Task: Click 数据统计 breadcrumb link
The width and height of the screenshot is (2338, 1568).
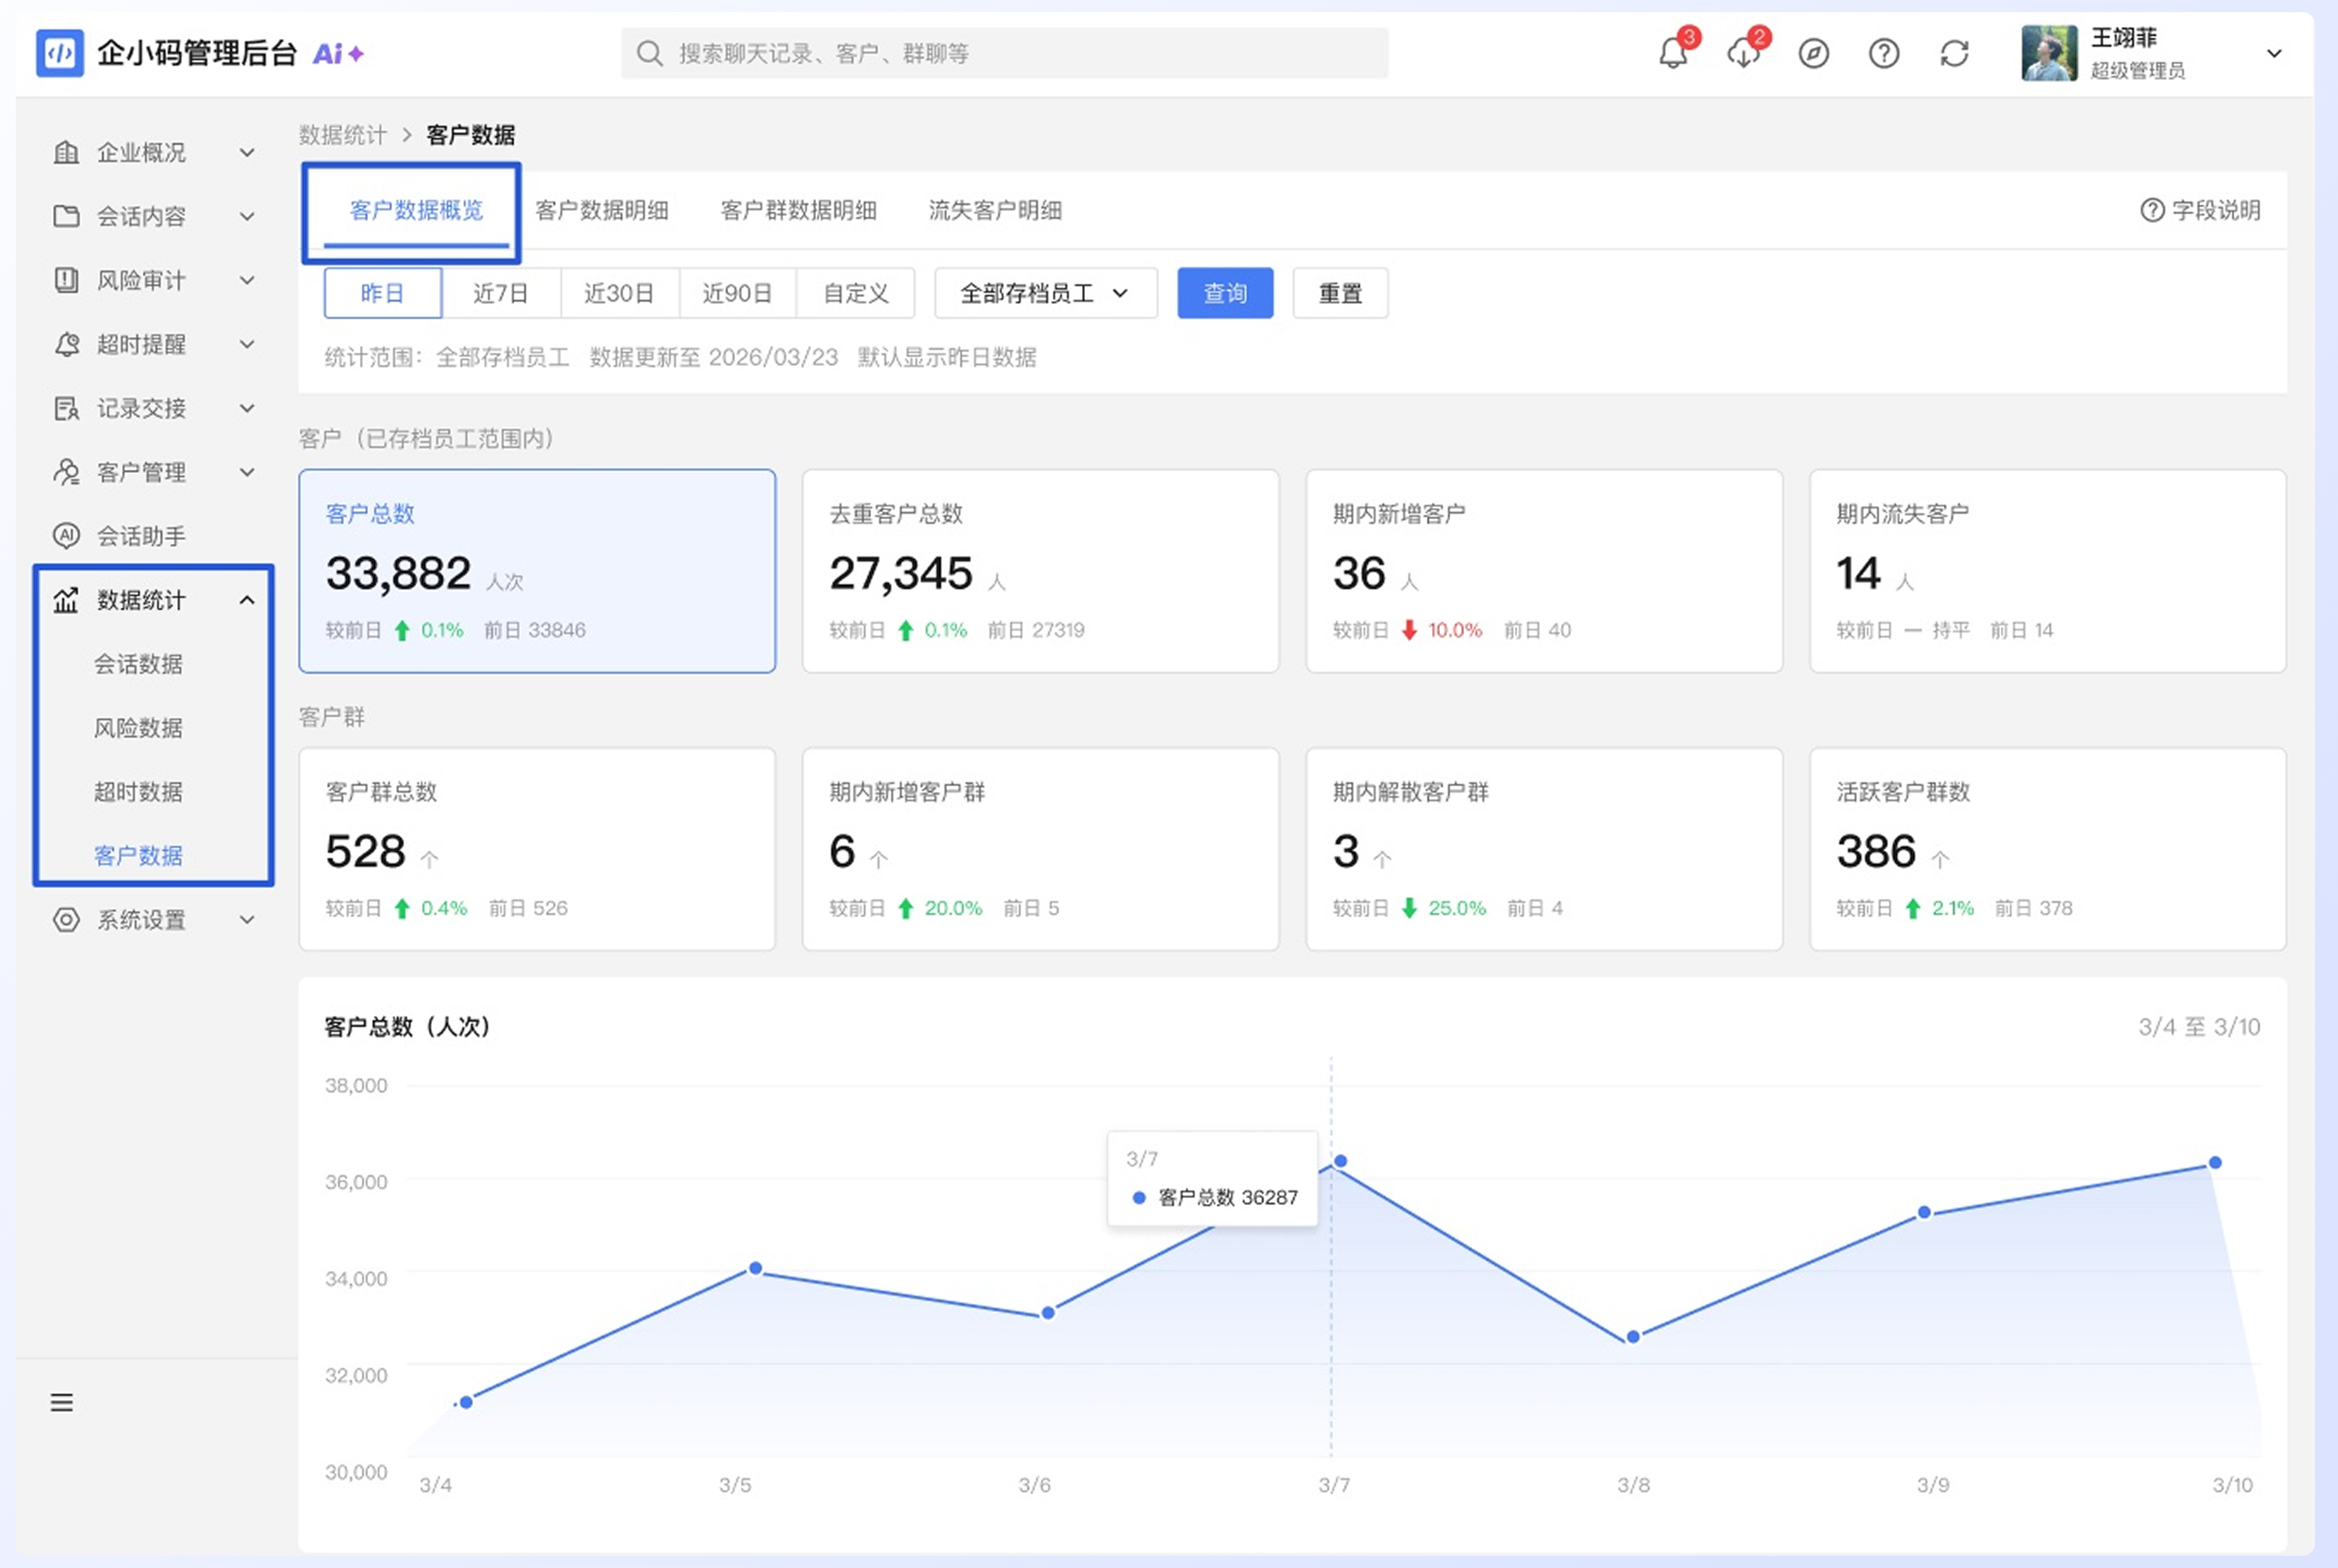Action: [342, 135]
